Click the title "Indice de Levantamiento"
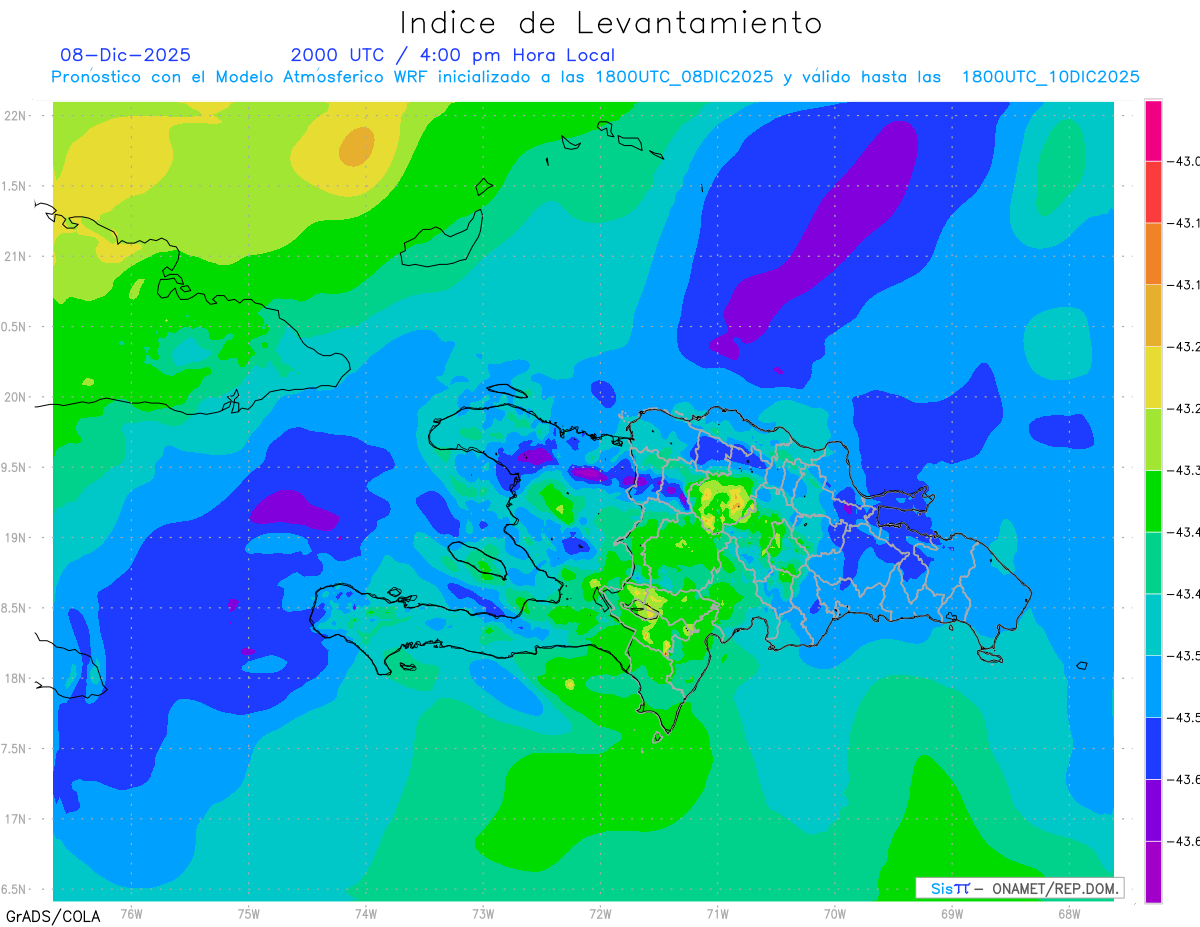The width and height of the screenshot is (1200, 927). pyautogui.click(x=611, y=23)
